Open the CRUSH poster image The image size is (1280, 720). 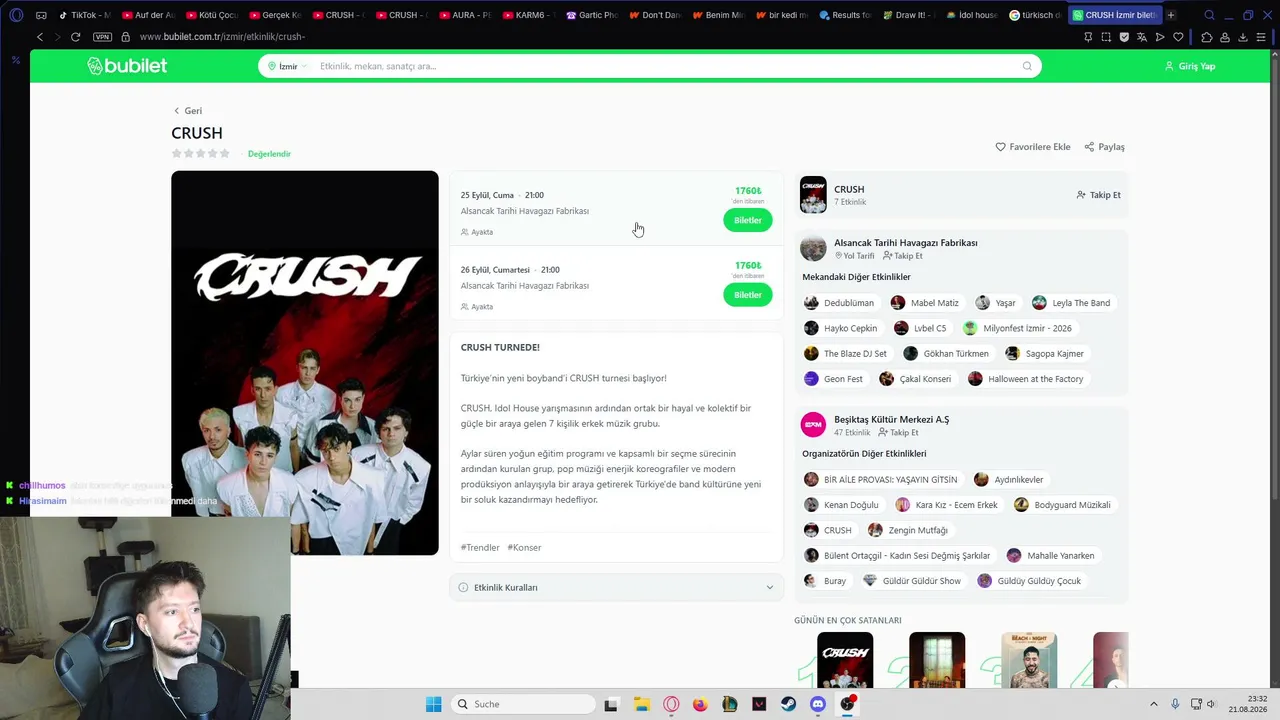coord(305,363)
